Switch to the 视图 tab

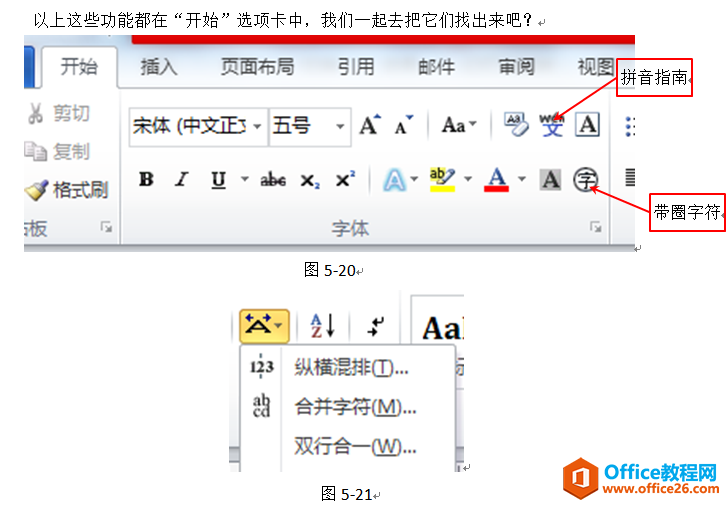596,67
